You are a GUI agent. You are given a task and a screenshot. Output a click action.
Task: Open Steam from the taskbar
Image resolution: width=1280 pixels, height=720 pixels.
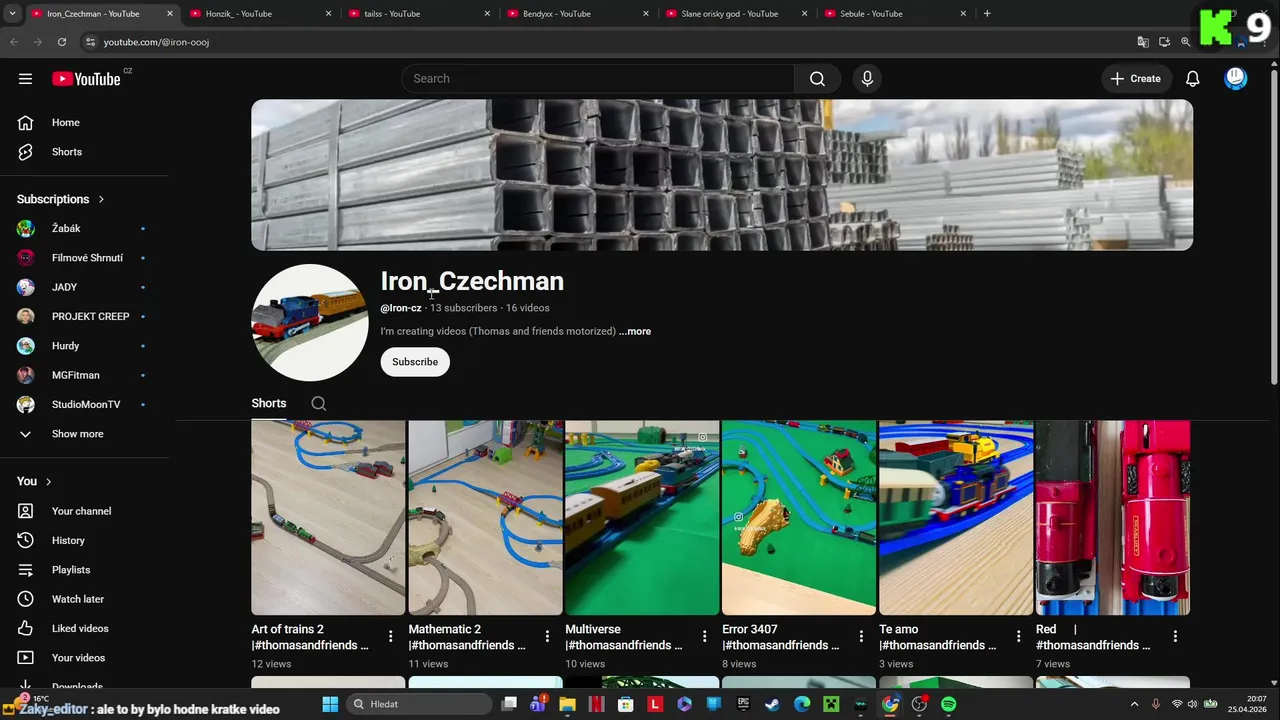[773, 704]
